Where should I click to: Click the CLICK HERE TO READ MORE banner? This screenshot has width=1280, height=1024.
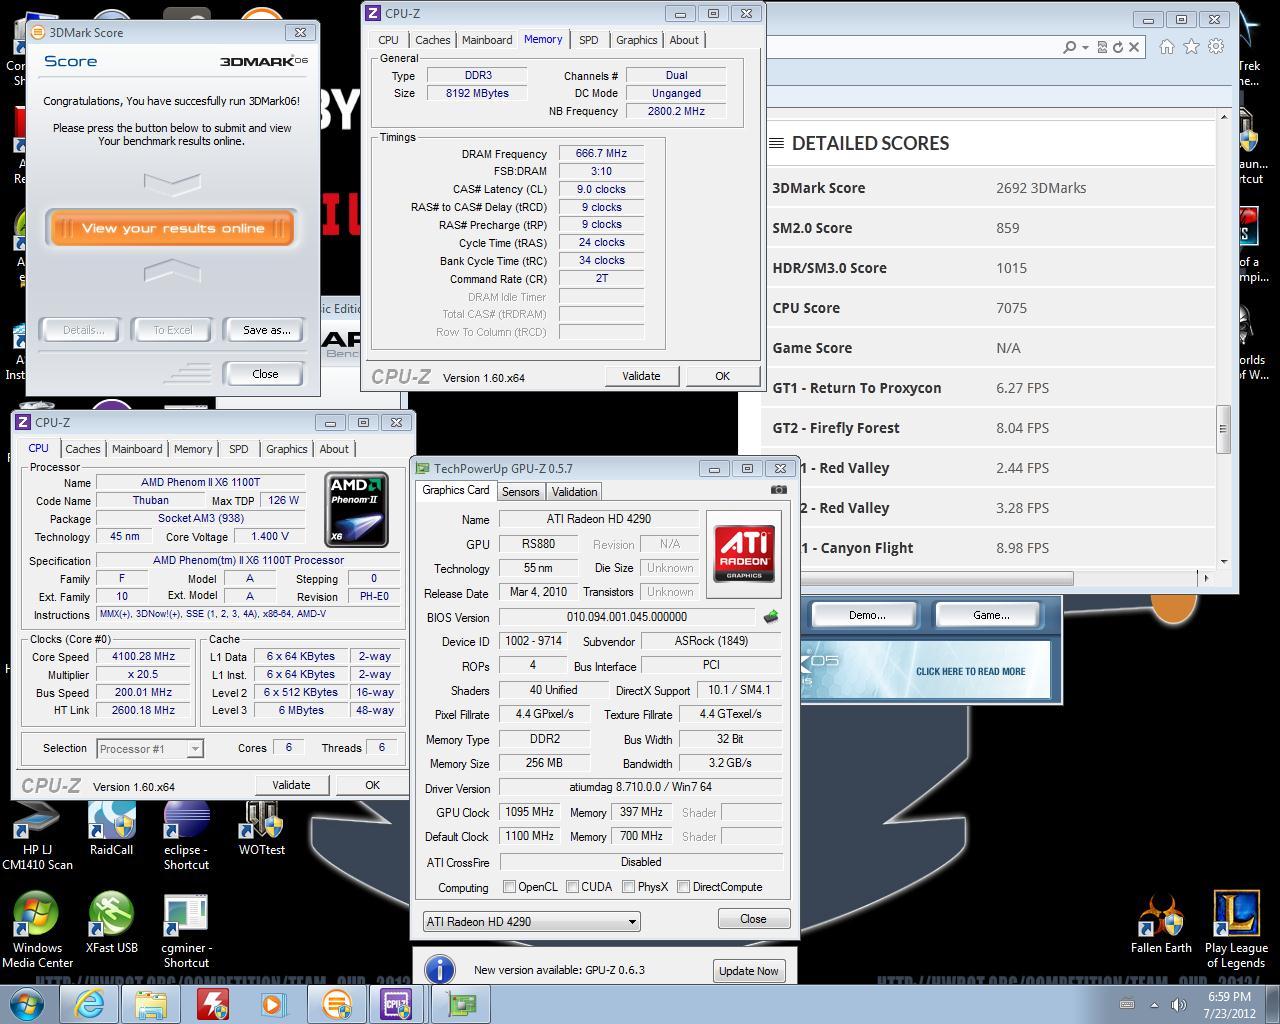[926, 670]
